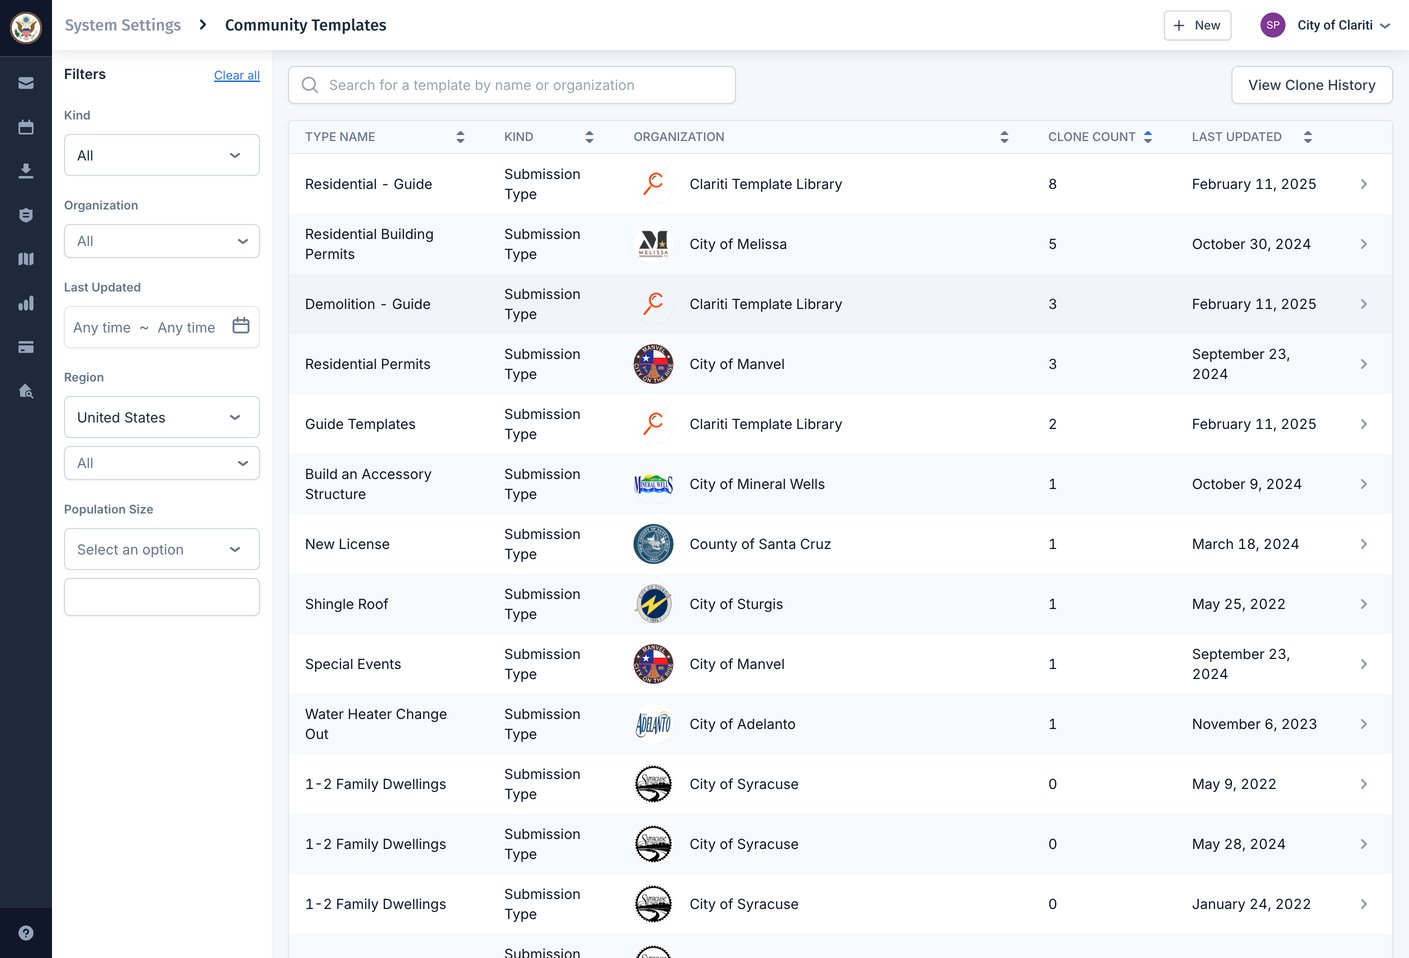Image resolution: width=1409 pixels, height=958 pixels.
Task: Sort the table by Clone Count
Action: click(x=1148, y=136)
